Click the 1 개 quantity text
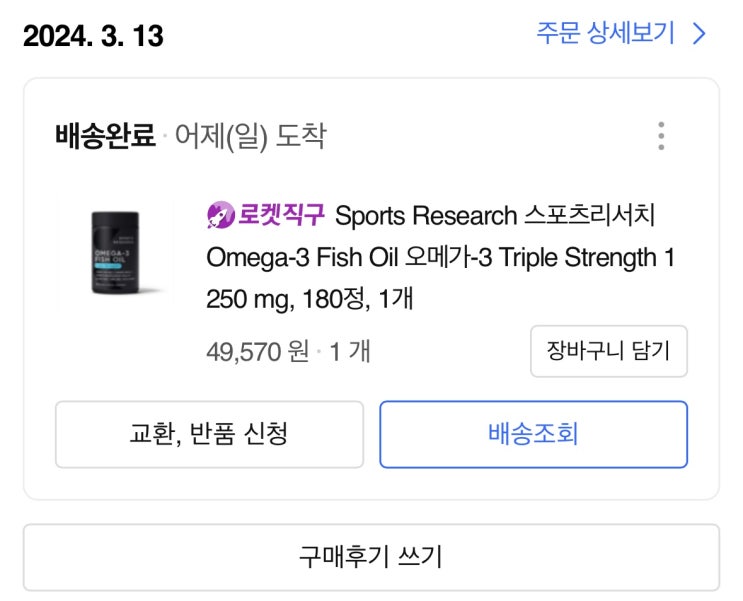Image resolution: width=743 pixels, height=601 pixels. click(x=350, y=352)
